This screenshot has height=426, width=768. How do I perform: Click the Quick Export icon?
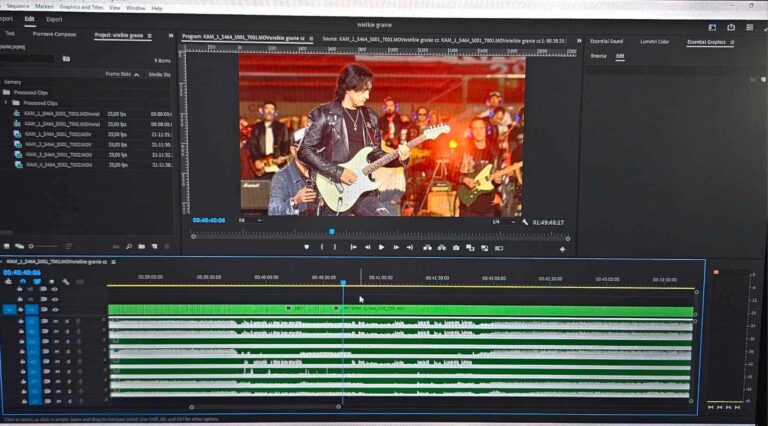pos(731,27)
